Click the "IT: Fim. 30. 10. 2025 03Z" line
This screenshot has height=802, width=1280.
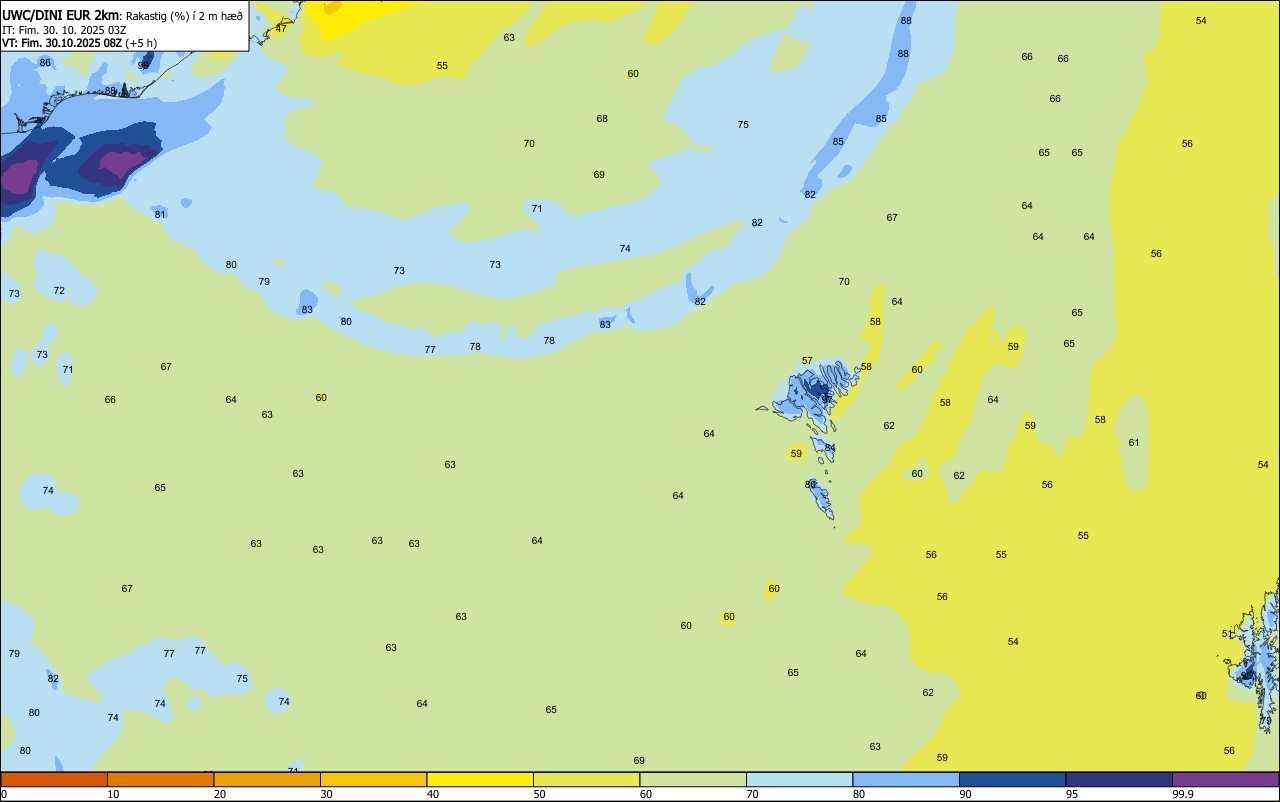coord(64,30)
